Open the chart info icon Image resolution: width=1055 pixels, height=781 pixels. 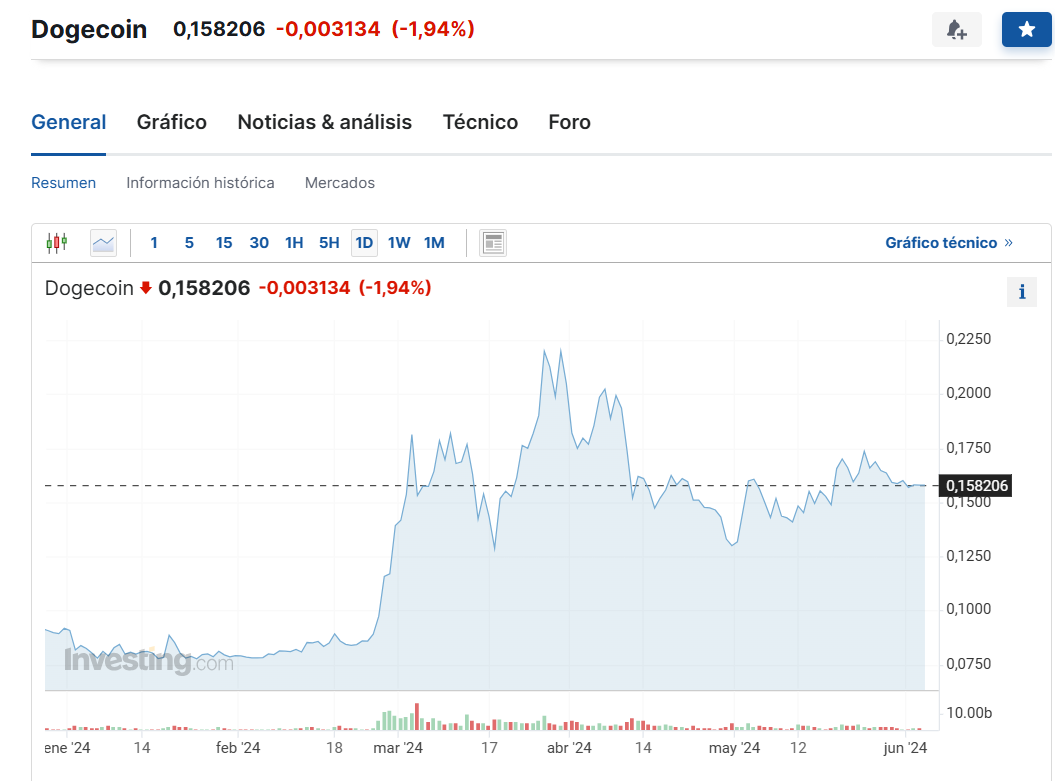1021,292
